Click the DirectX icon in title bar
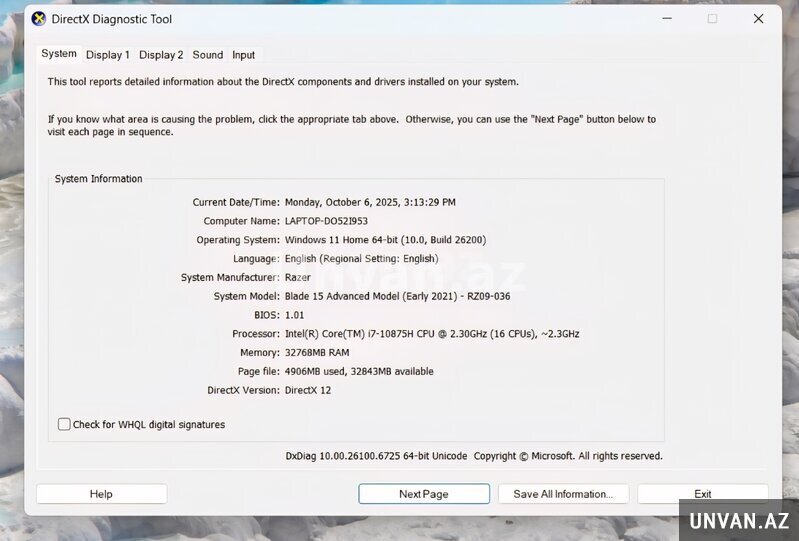799x541 pixels. point(38,18)
